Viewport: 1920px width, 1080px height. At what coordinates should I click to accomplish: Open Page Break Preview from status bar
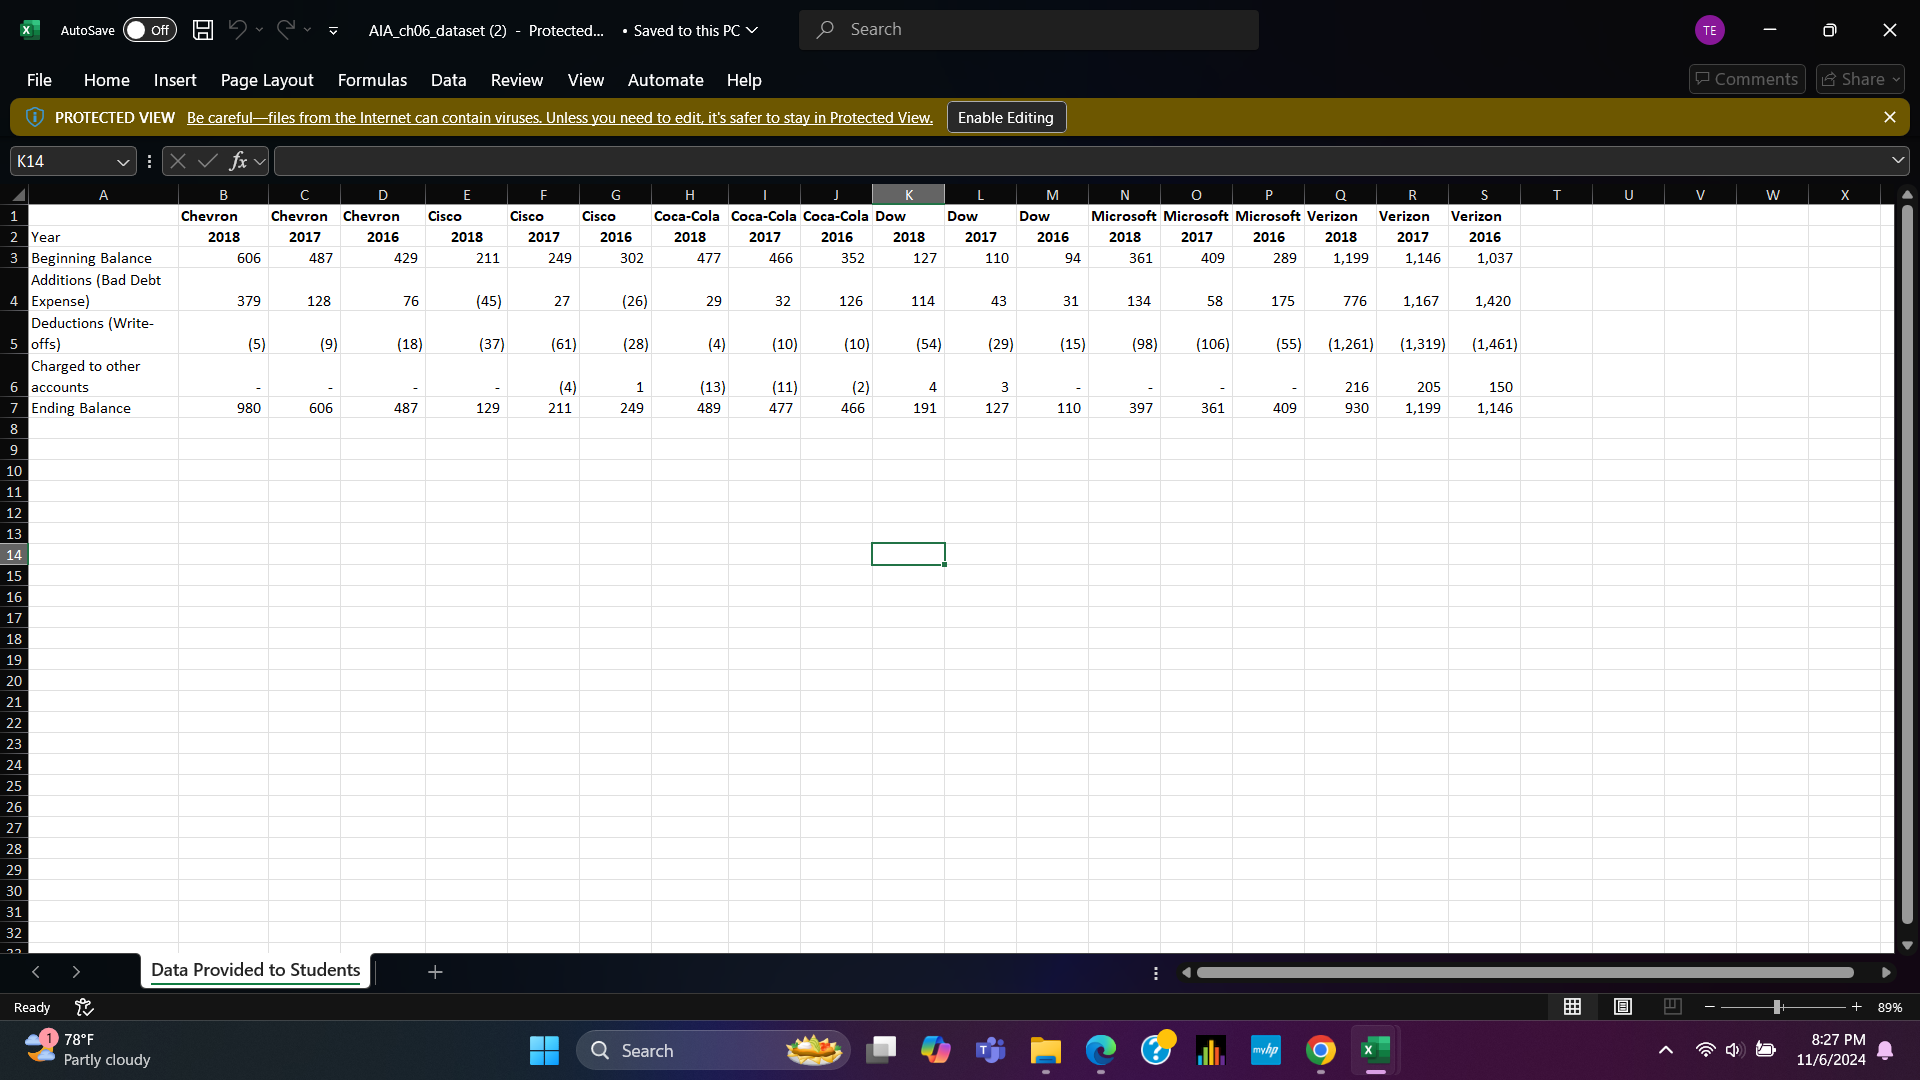point(1672,1007)
